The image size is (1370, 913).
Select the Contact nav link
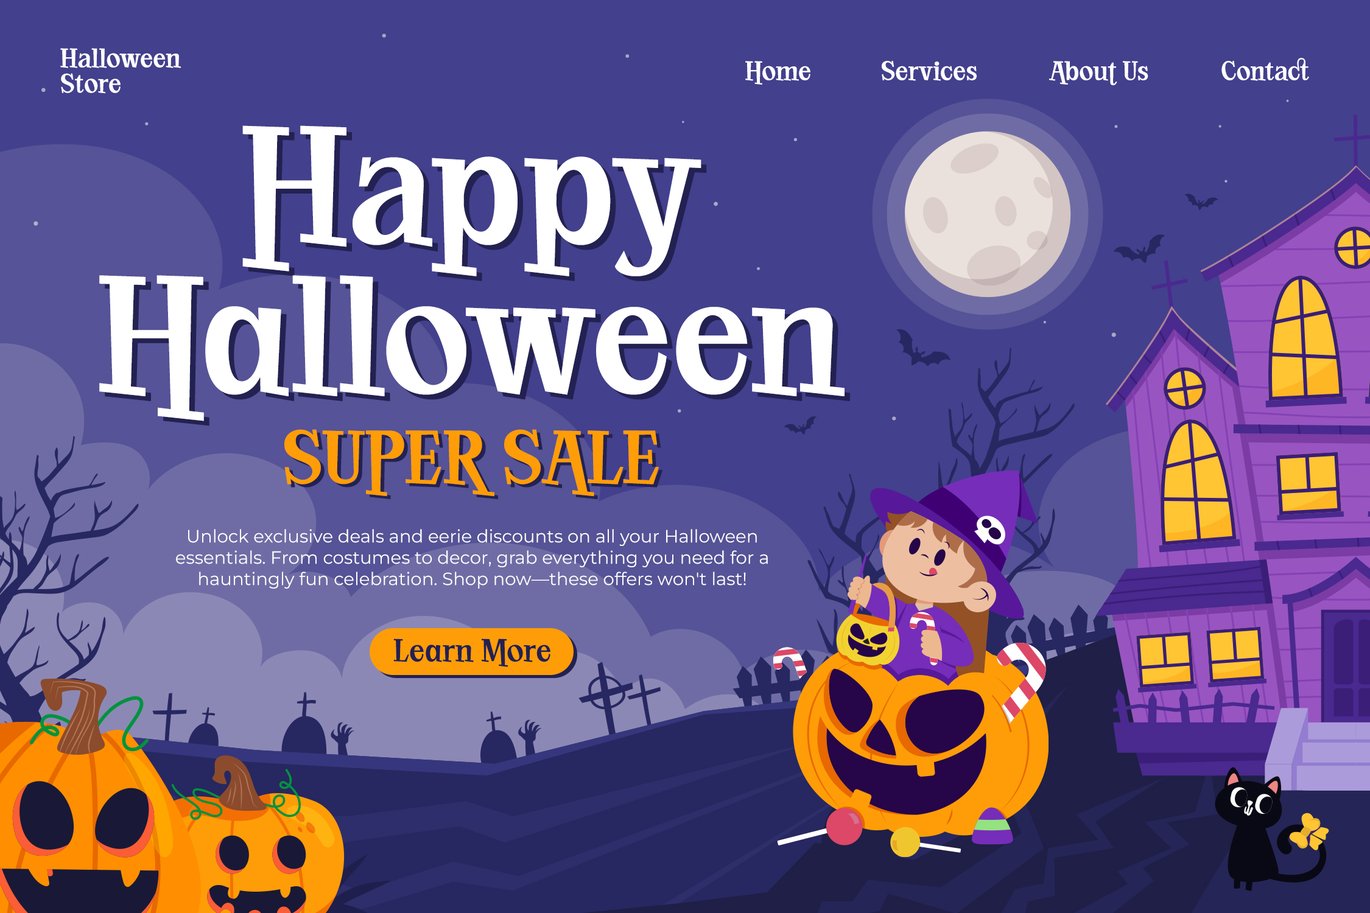[1264, 71]
